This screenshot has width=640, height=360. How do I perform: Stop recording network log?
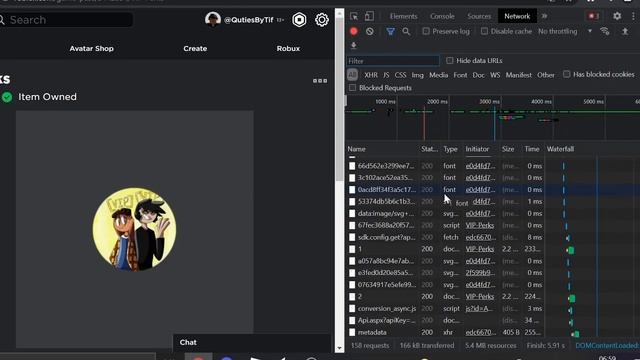(354, 31)
